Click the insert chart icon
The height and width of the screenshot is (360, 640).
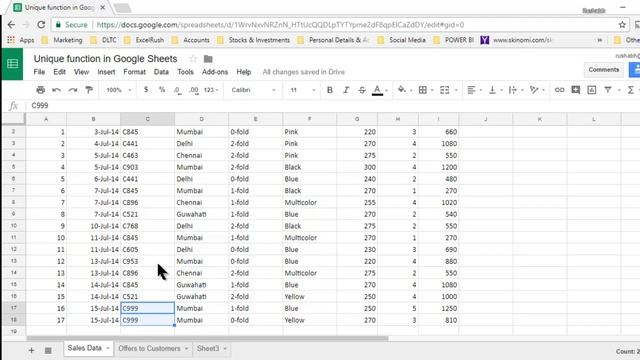pyautogui.click(x=591, y=90)
